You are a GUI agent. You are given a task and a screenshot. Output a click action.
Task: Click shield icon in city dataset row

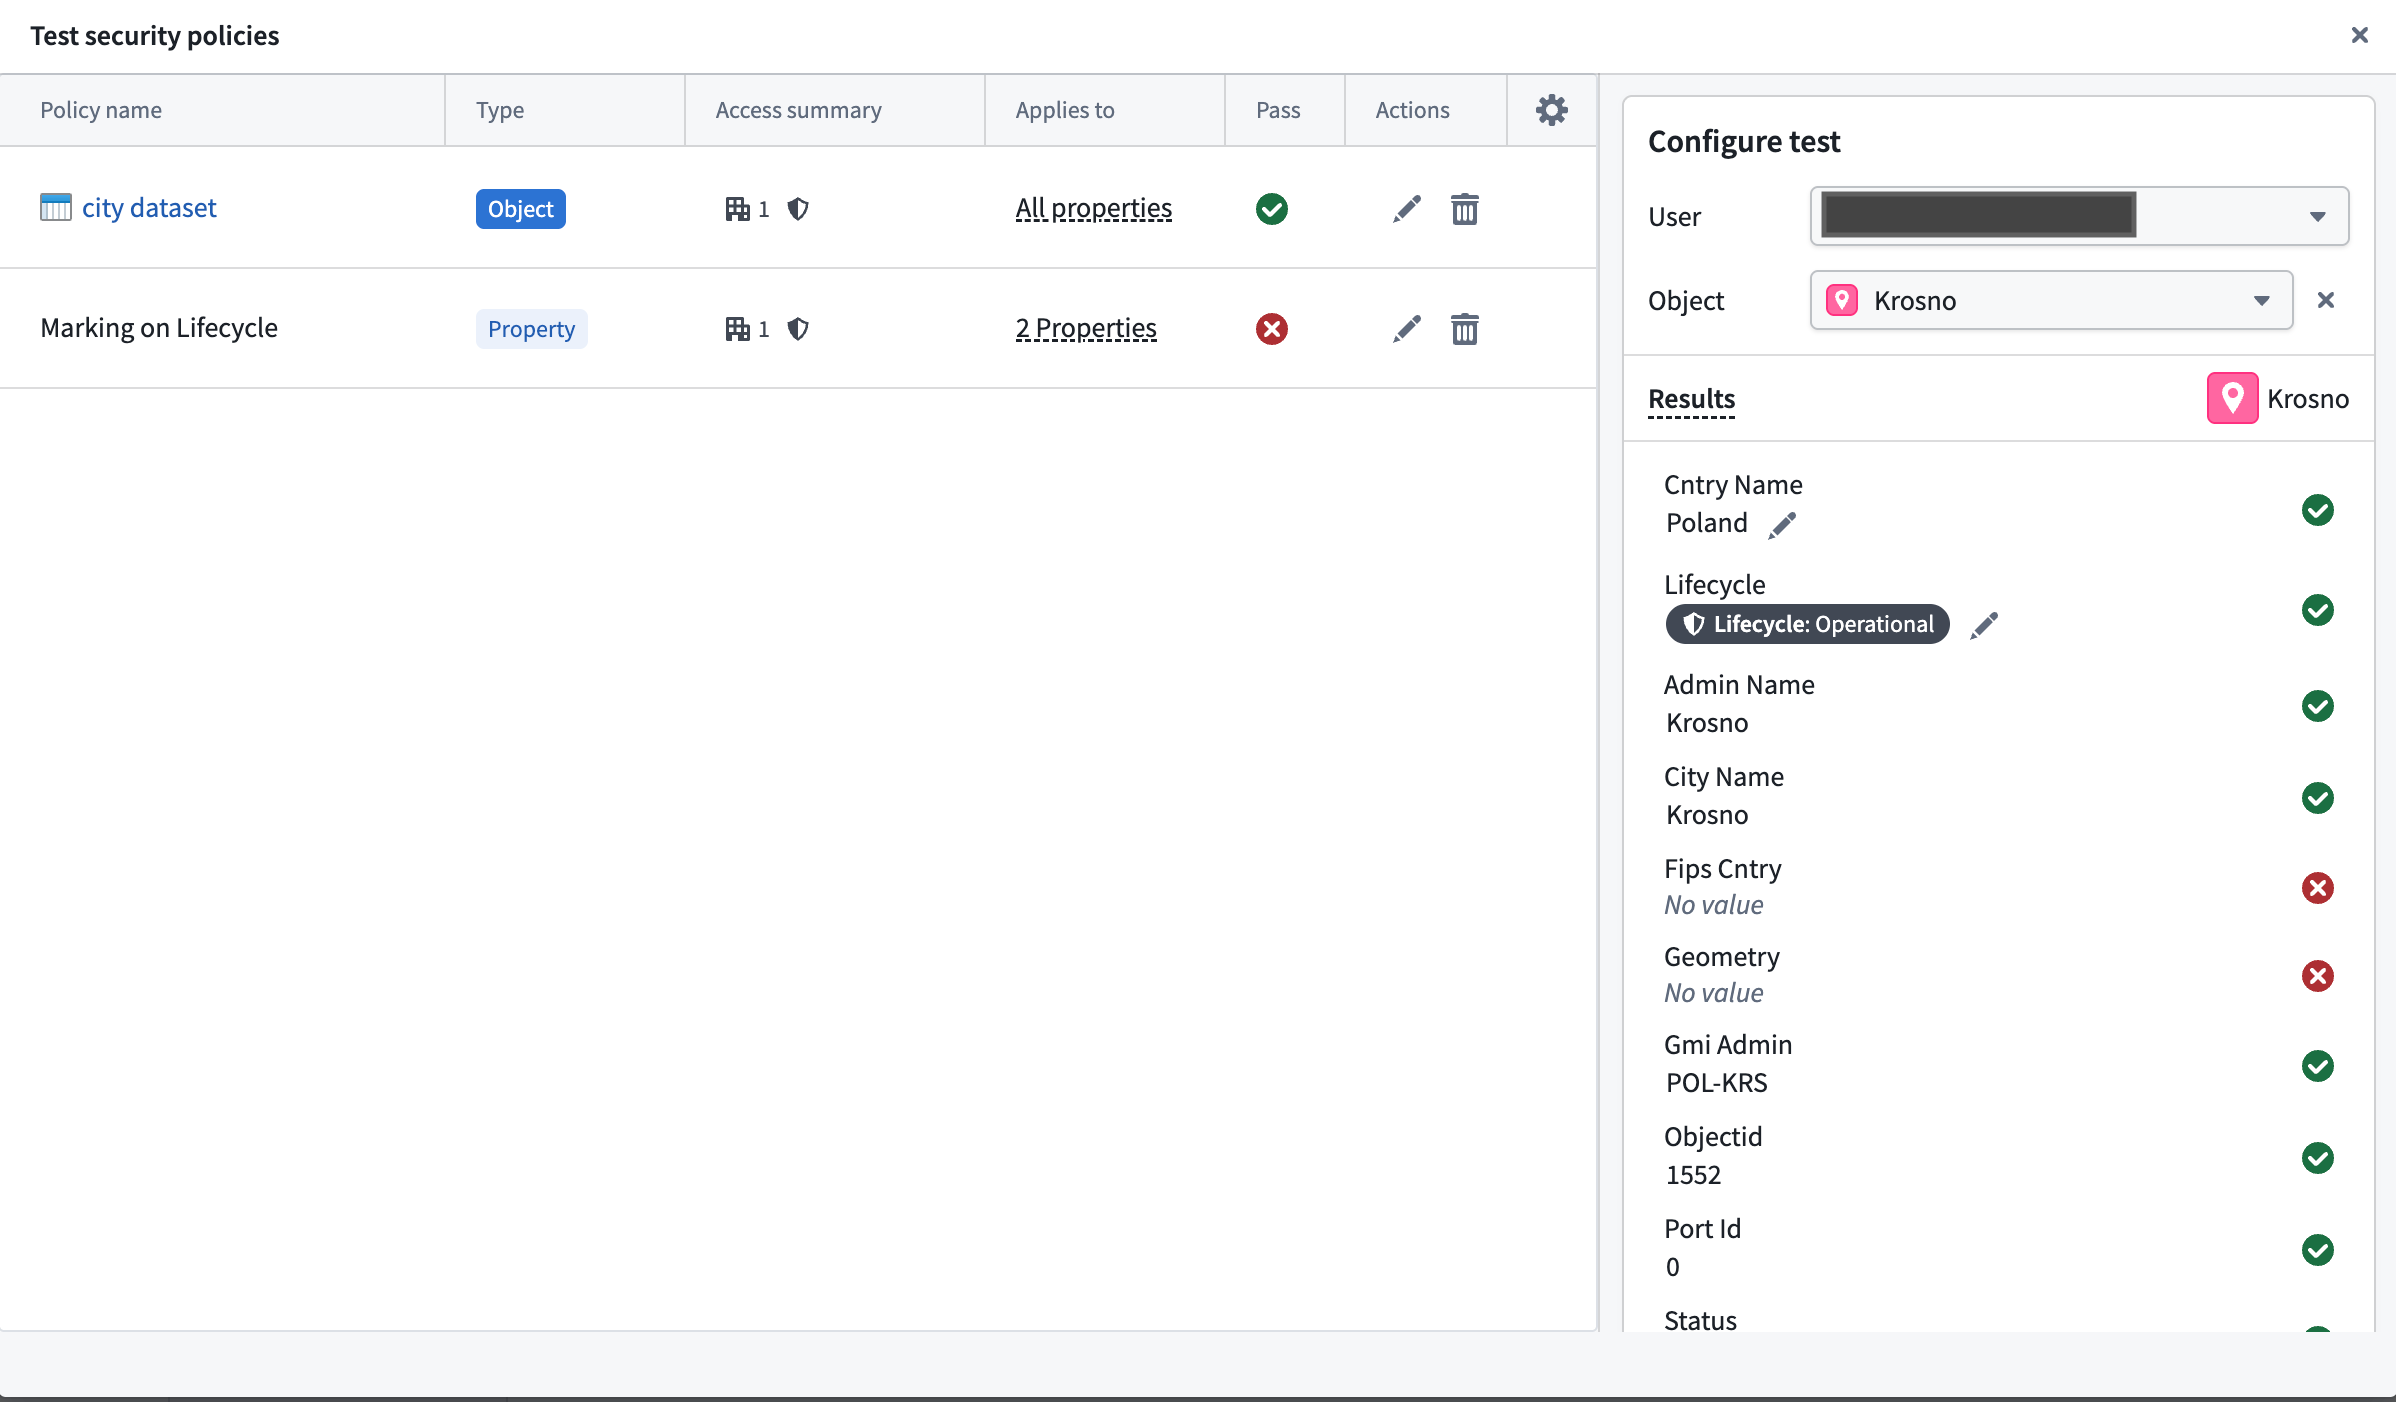pyautogui.click(x=797, y=209)
